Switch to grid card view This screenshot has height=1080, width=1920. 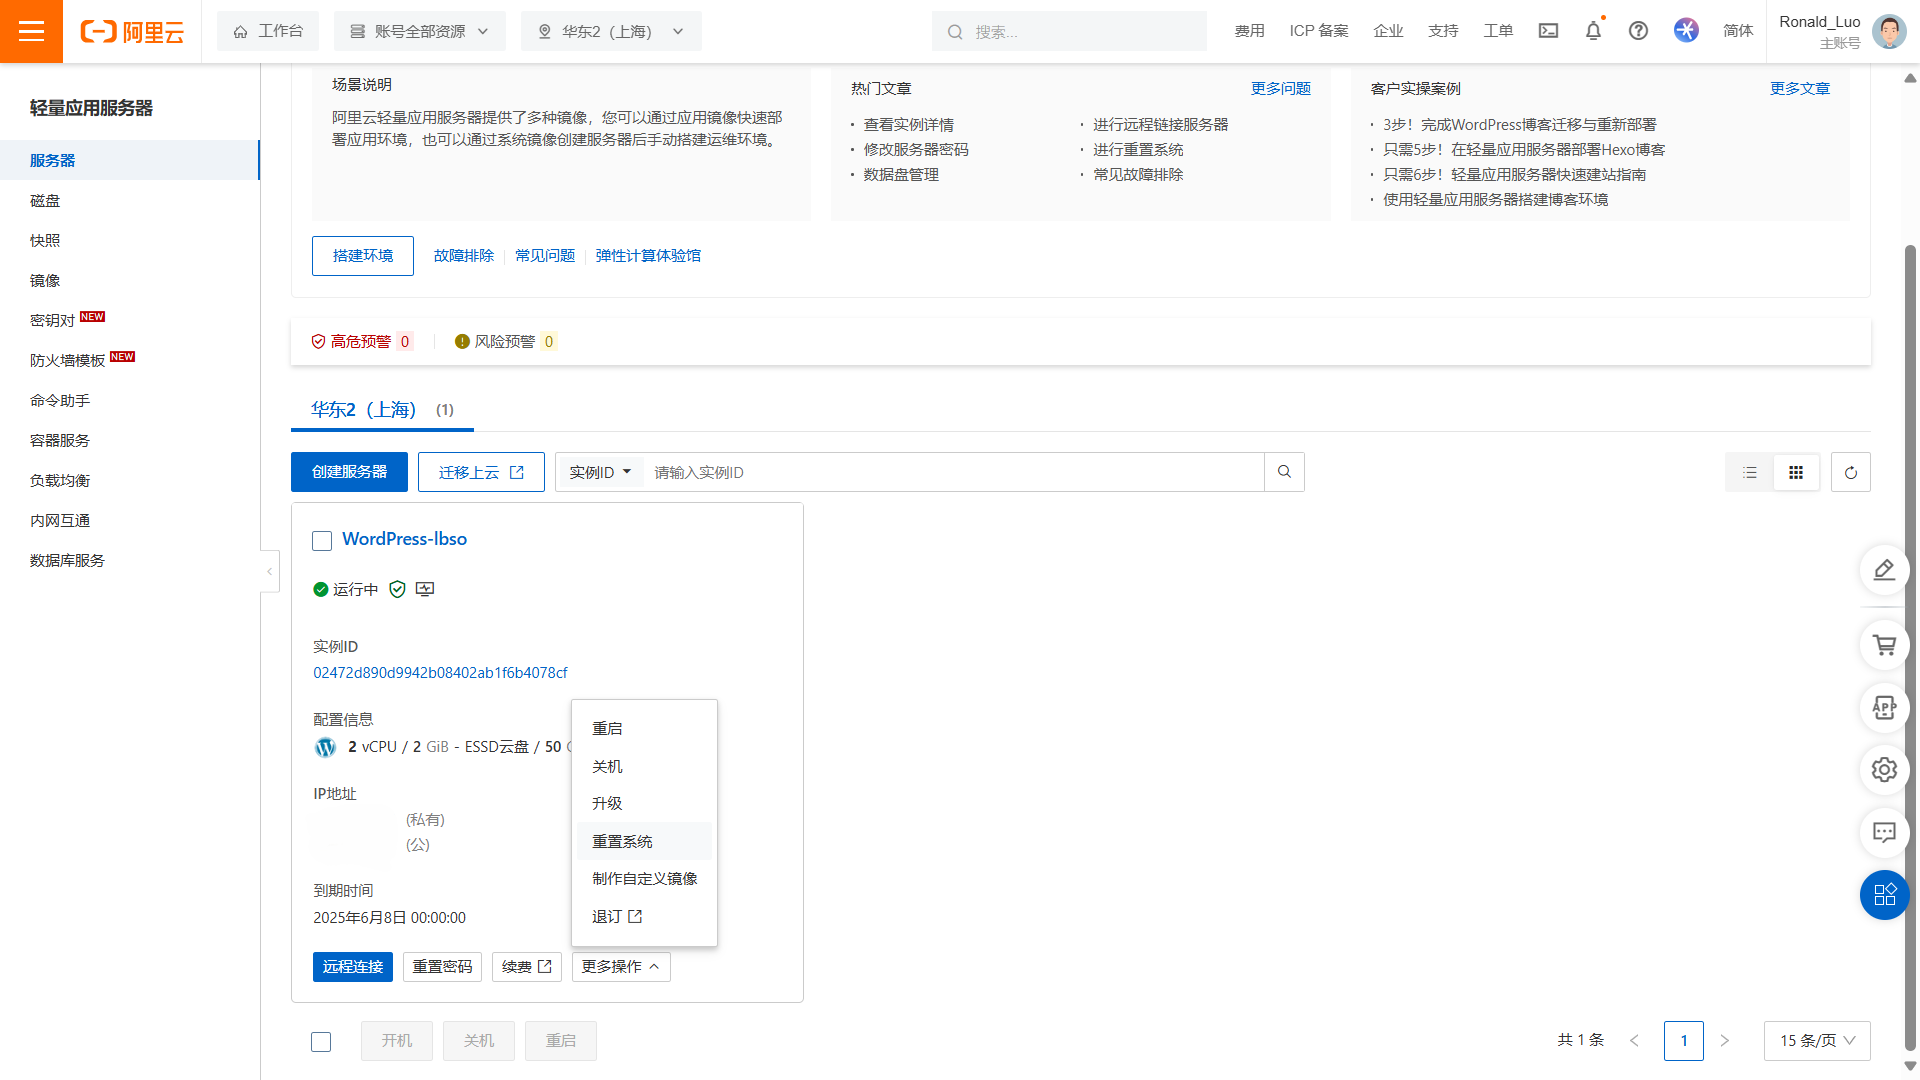click(x=1796, y=472)
